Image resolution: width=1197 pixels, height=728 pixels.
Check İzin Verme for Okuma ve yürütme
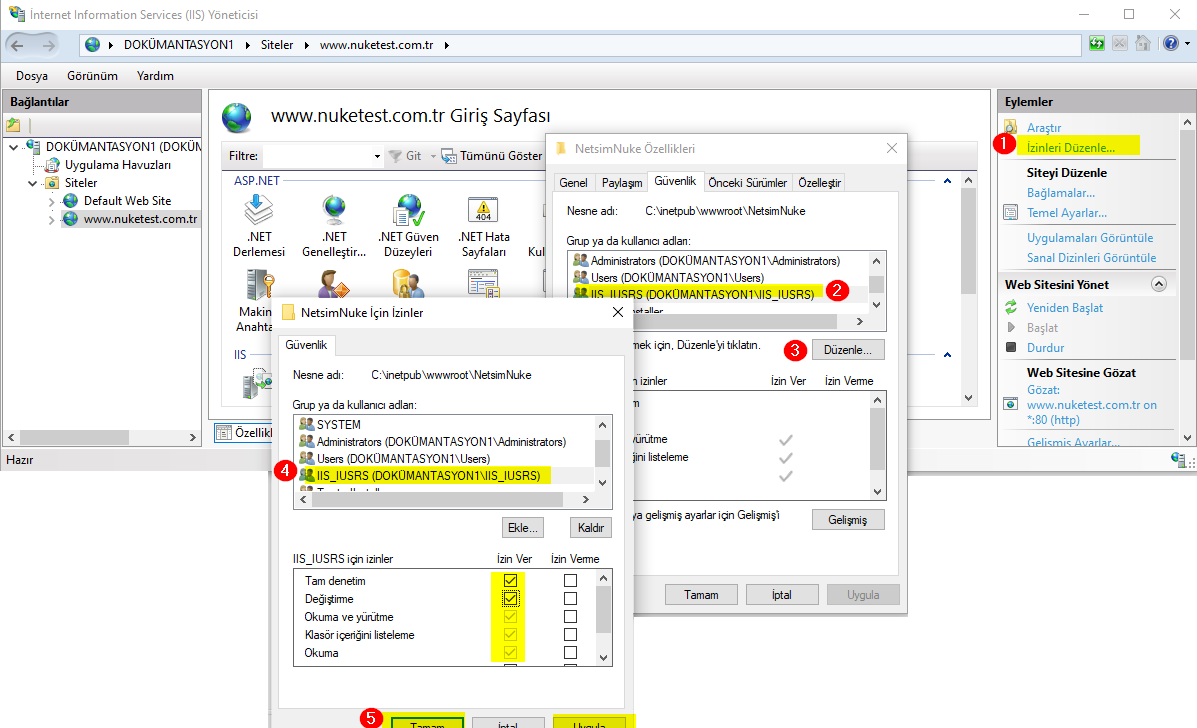point(570,617)
